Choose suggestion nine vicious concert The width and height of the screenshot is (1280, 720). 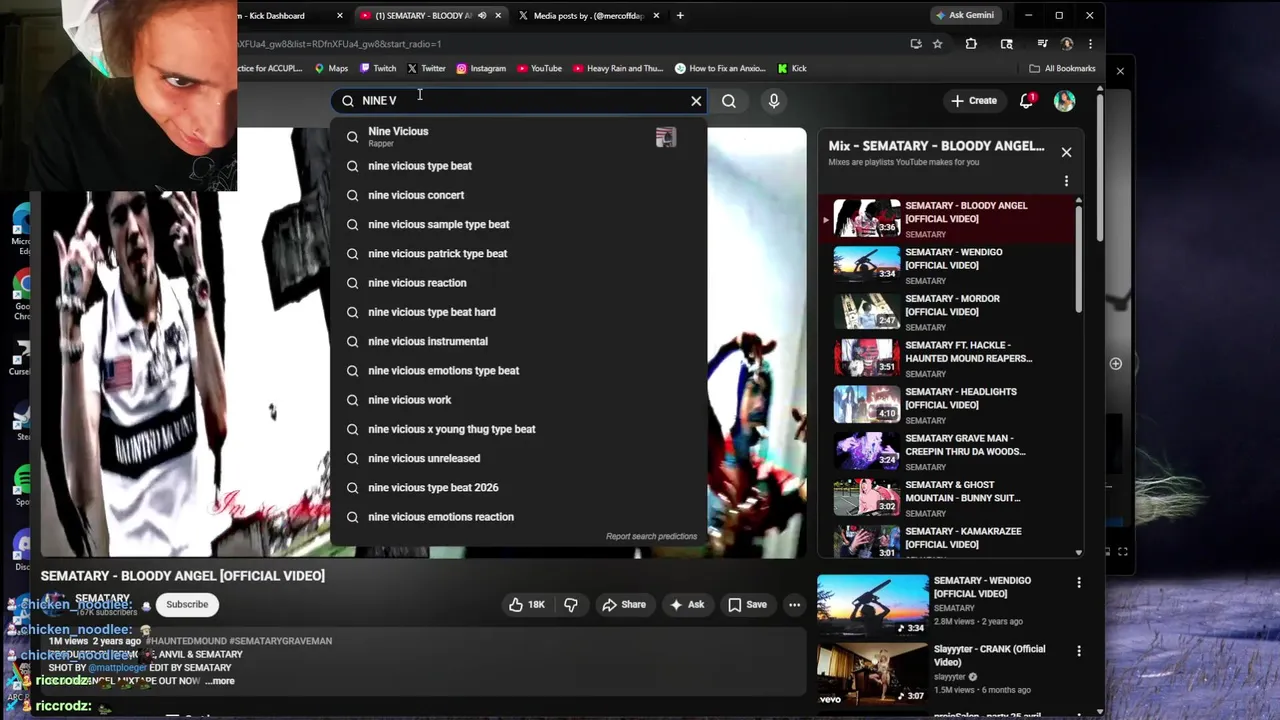[518, 195]
